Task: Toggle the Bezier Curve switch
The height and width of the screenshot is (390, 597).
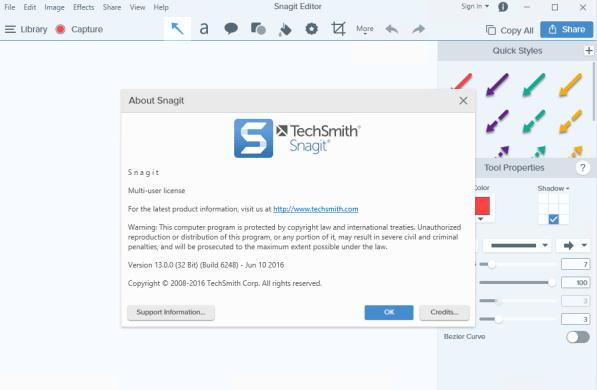Action: (578, 337)
